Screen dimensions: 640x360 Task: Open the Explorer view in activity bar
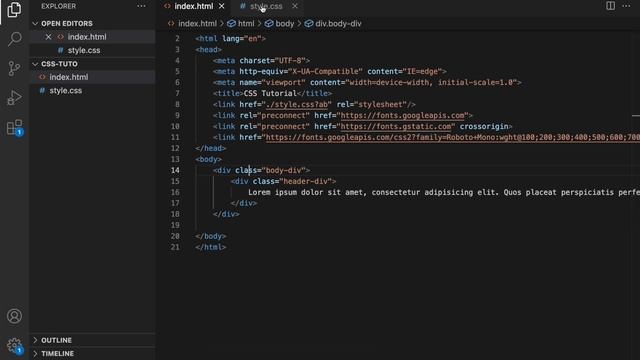14,9
